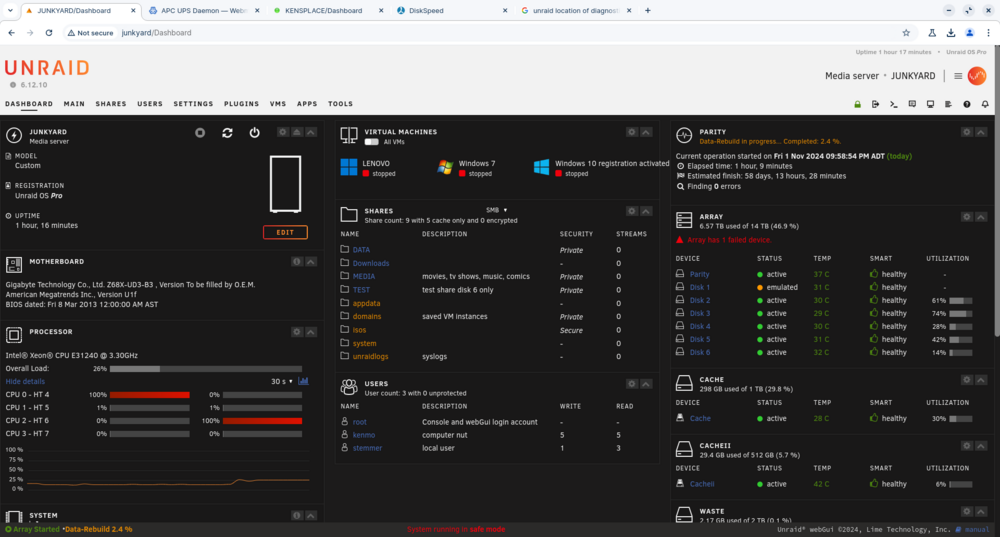The image size is (1000, 537).
Task: Bookmark this page with the star icon
Action: tap(906, 33)
